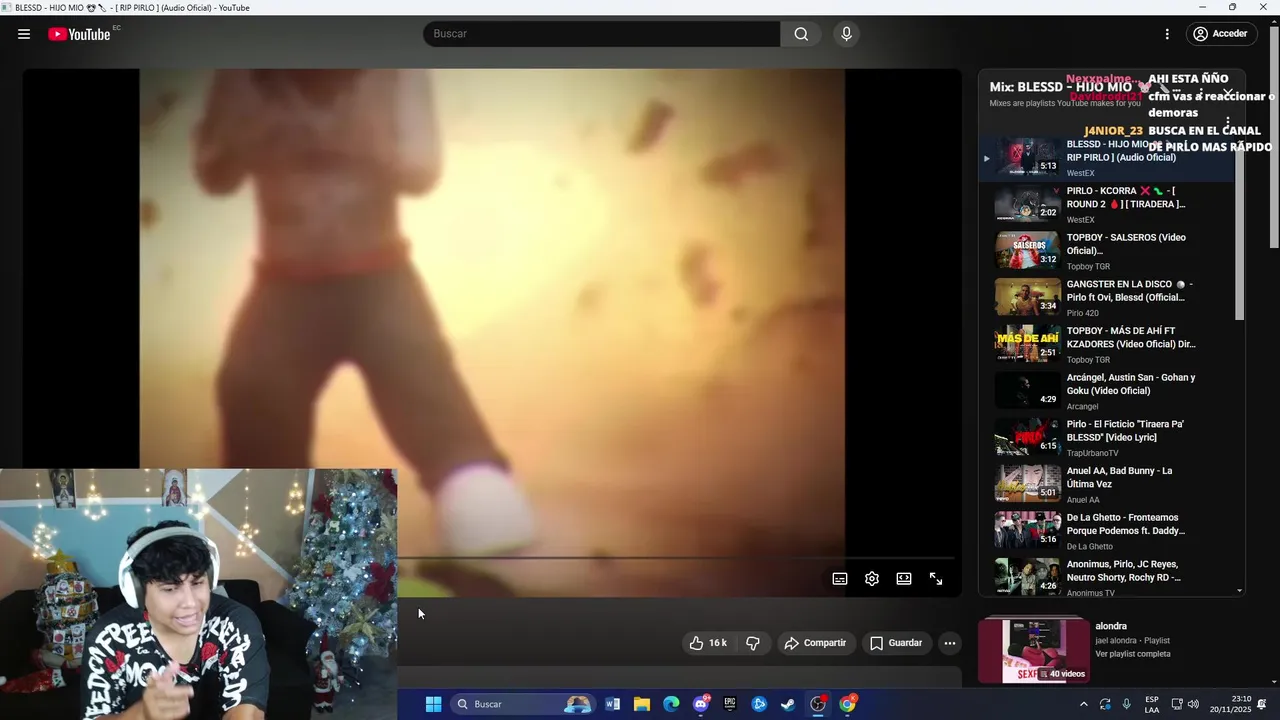Open Steam from taskbar
Viewport: 1280px width, 720px height.
coord(788,704)
